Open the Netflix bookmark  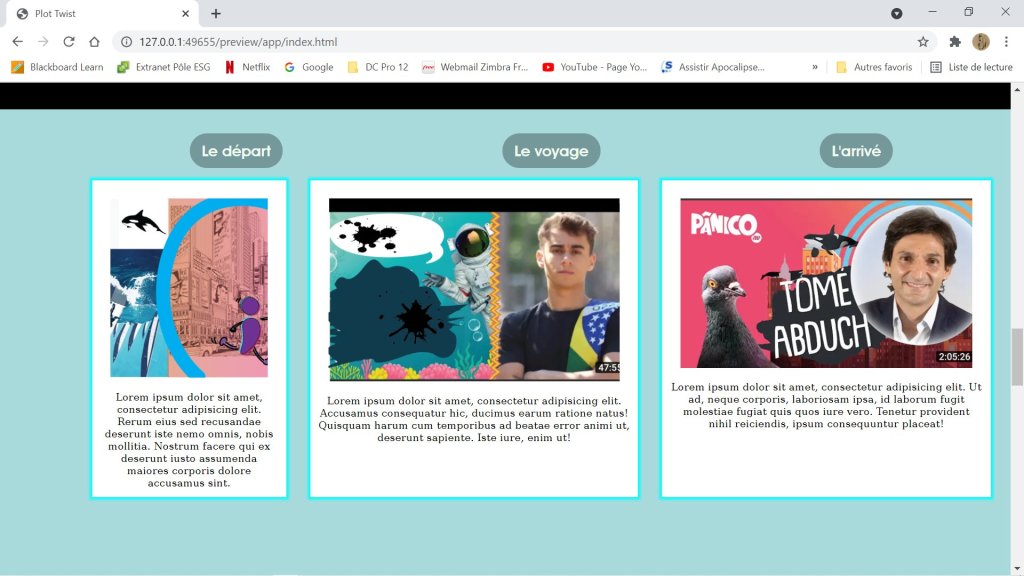pos(247,67)
